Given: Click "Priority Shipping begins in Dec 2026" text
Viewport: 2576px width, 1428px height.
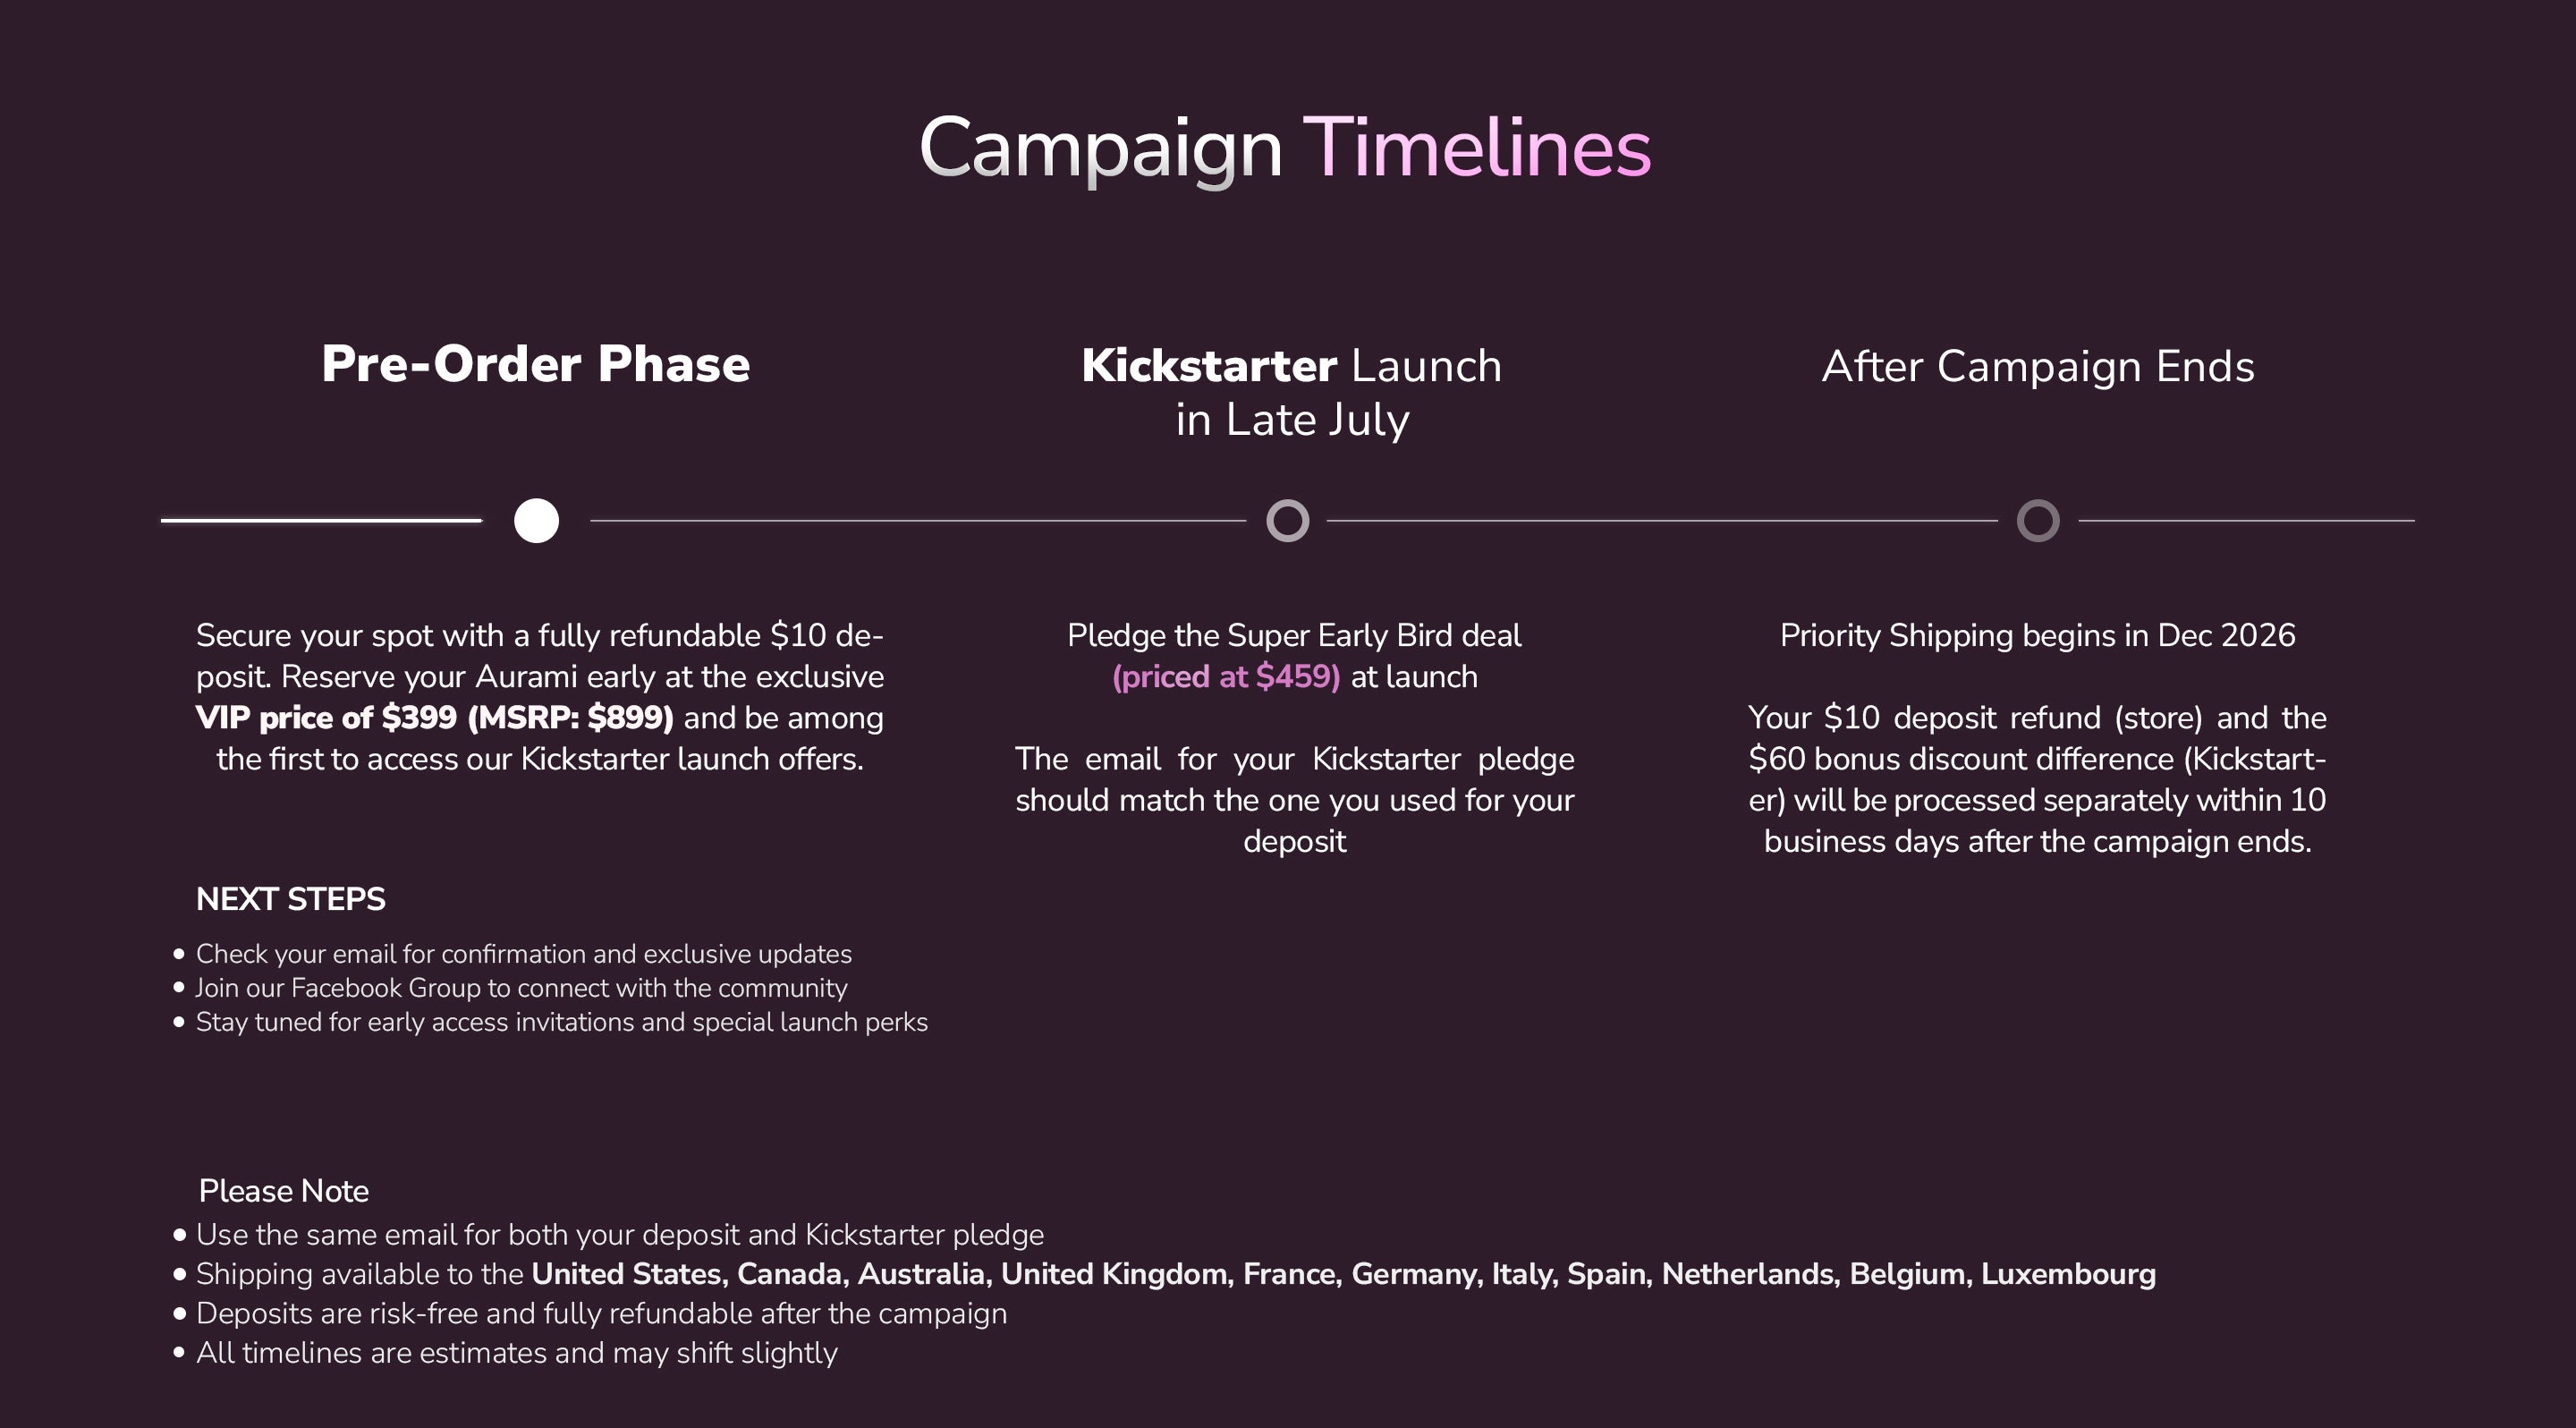Looking at the screenshot, I should point(2038,636).
